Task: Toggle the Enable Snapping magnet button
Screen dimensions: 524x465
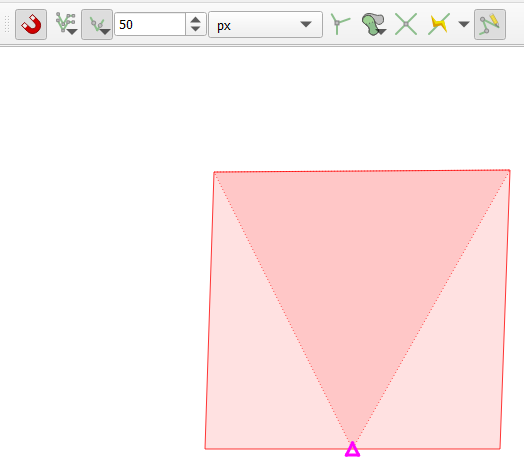Action: (x=31, y=24)
